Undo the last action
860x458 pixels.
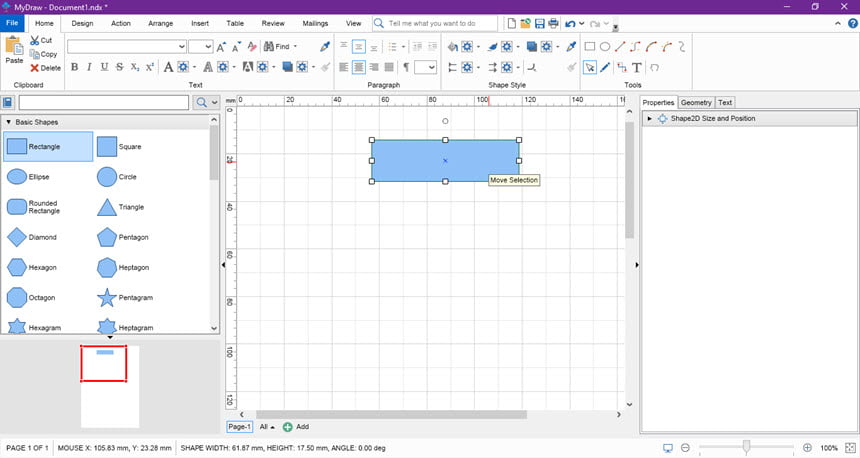[x=570, y=24]
